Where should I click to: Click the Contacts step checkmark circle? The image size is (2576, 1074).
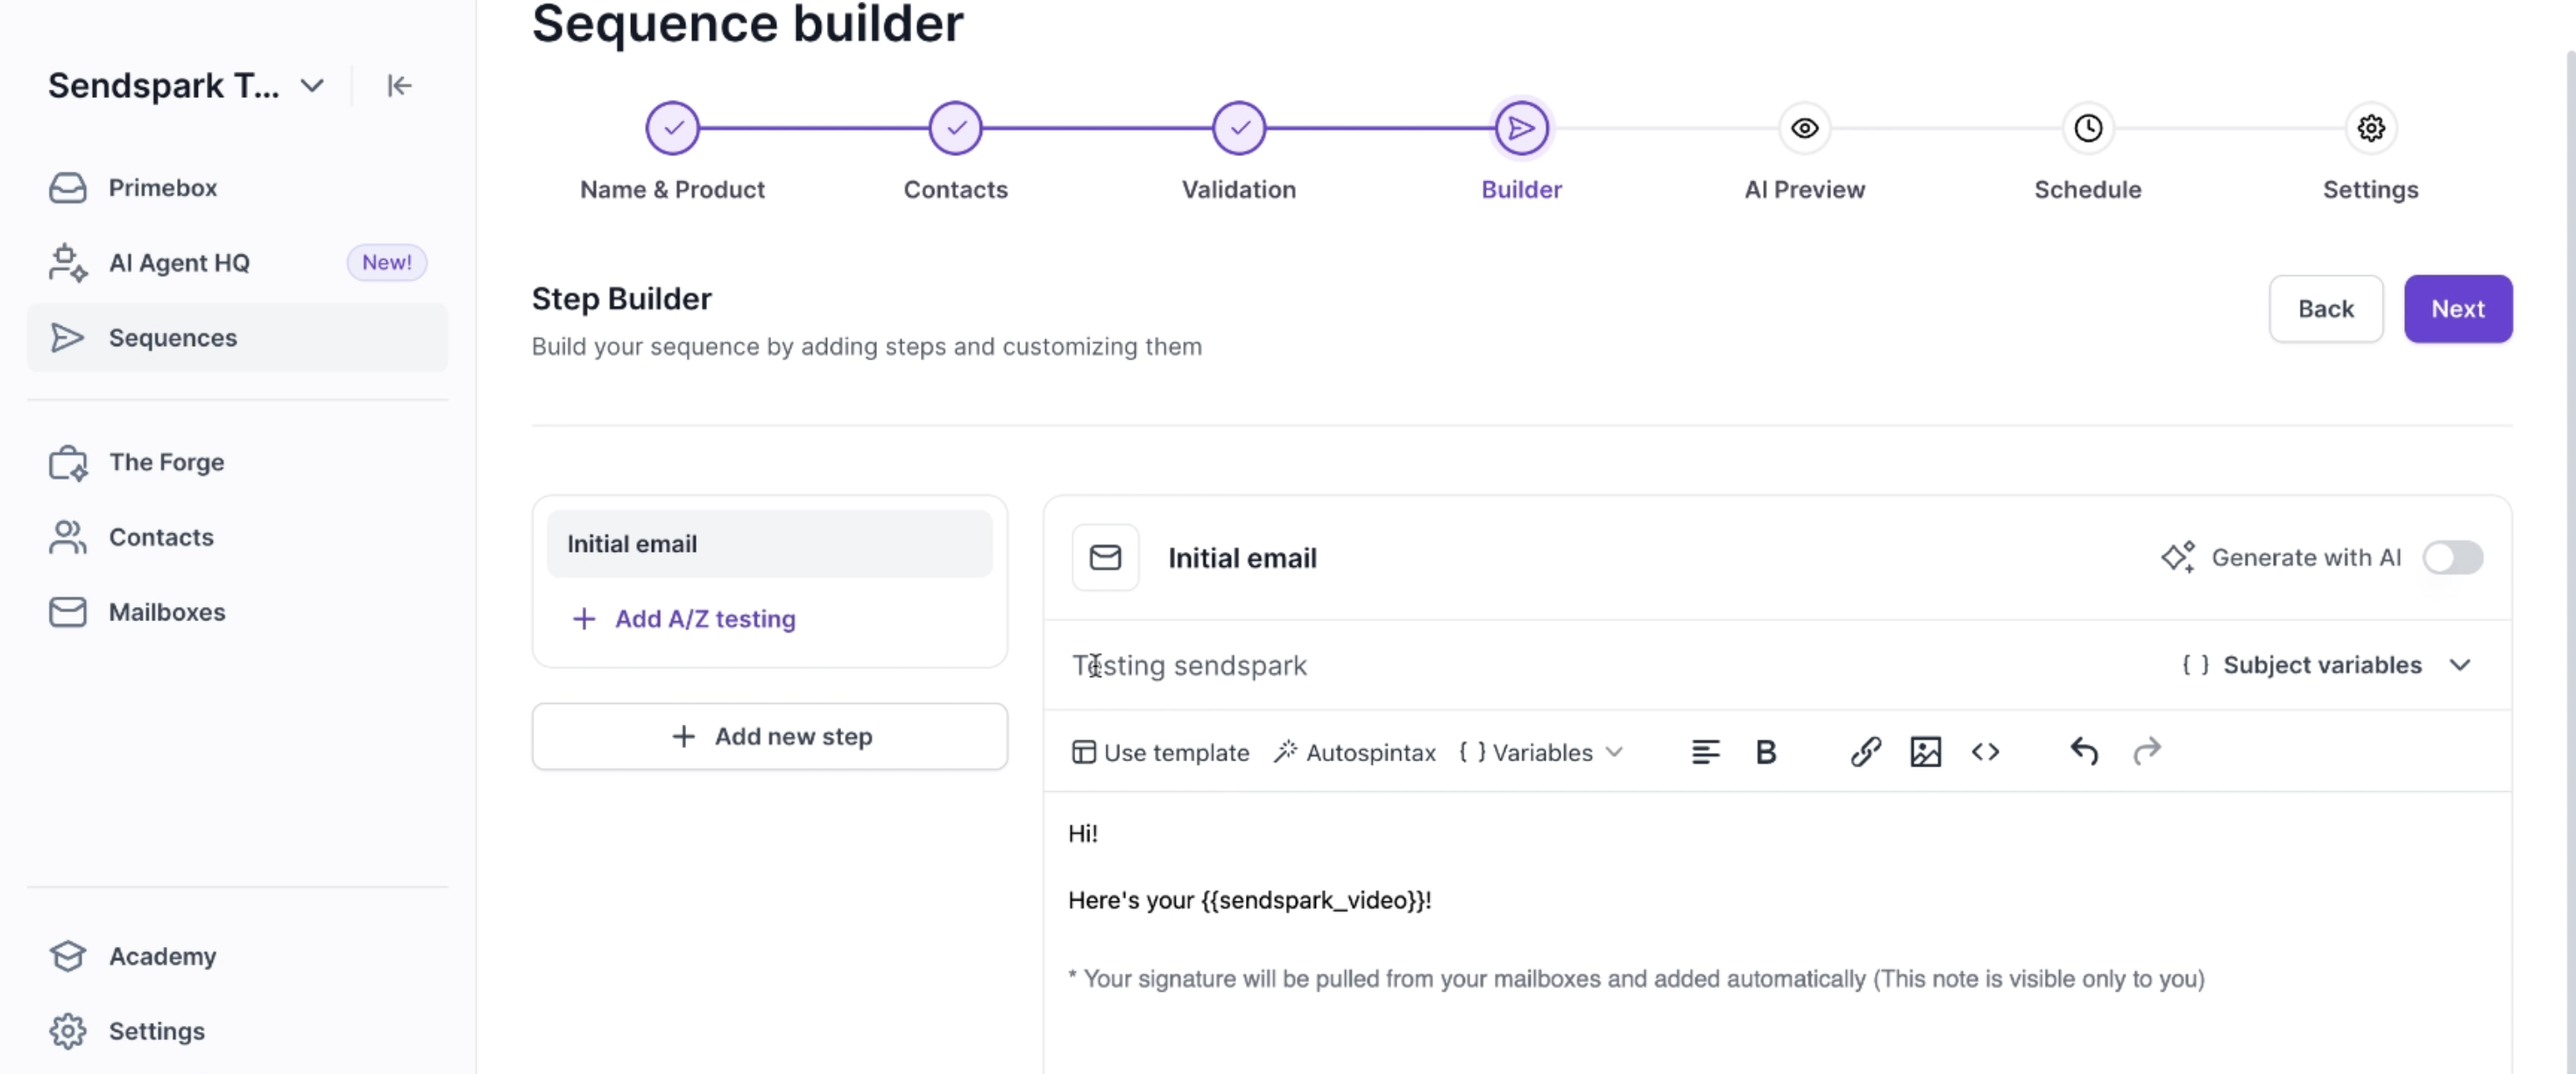coord(955,128)
